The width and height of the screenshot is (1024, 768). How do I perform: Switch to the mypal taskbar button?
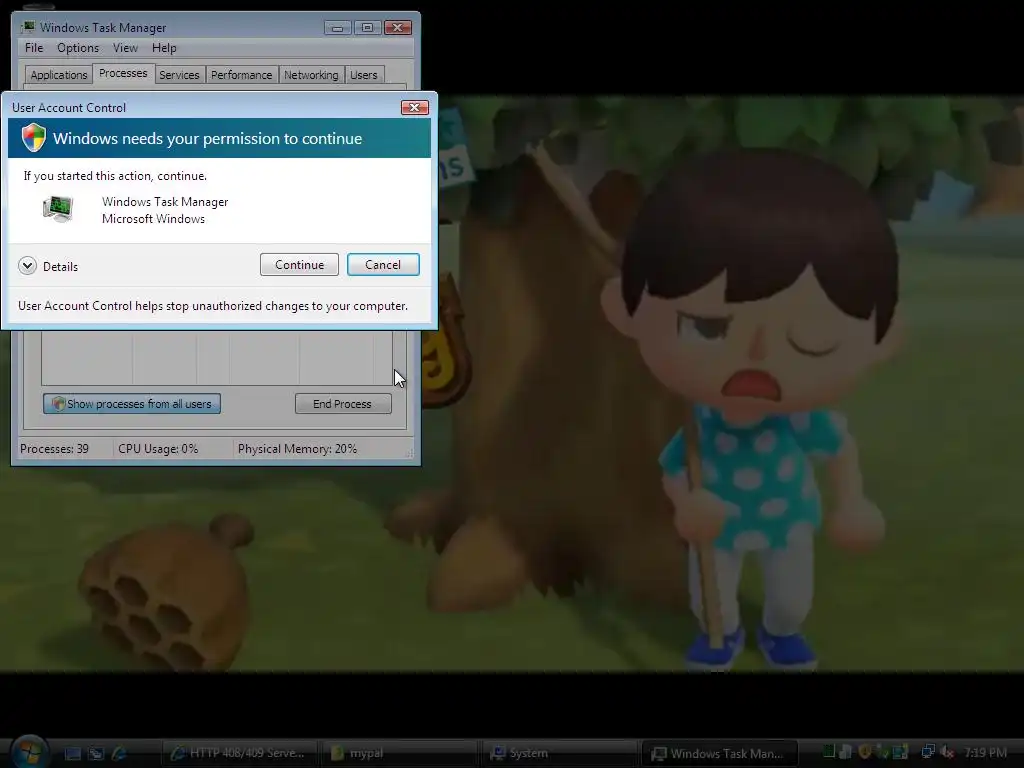(400, 753)
